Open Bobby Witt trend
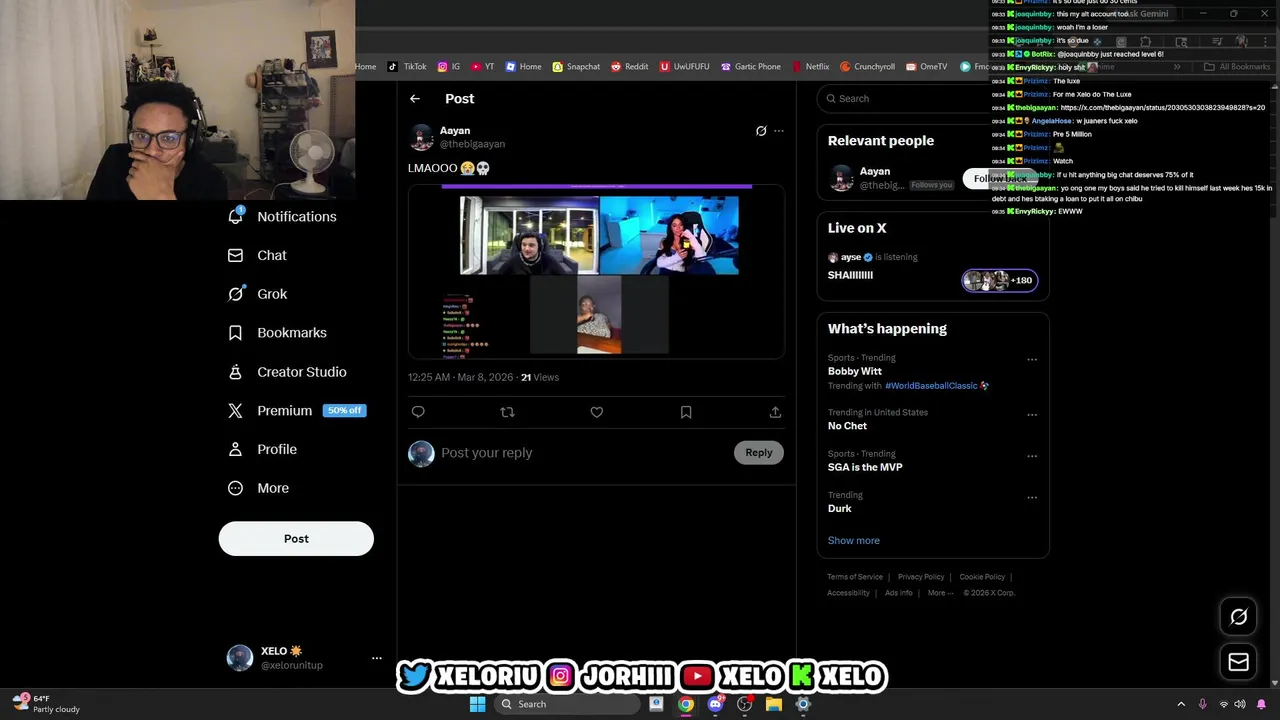Screen dimensions: 1280x720 (x=855, y=371)
